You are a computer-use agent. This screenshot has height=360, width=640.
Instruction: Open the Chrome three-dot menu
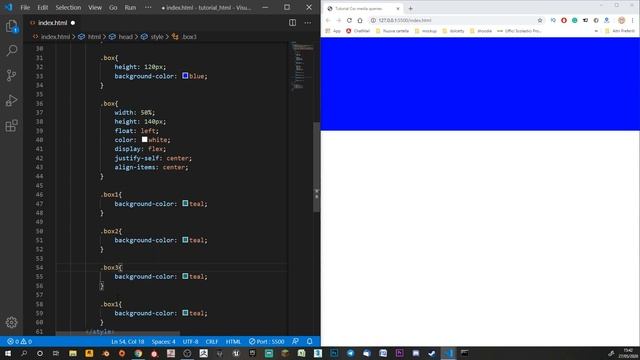[633, 20]
